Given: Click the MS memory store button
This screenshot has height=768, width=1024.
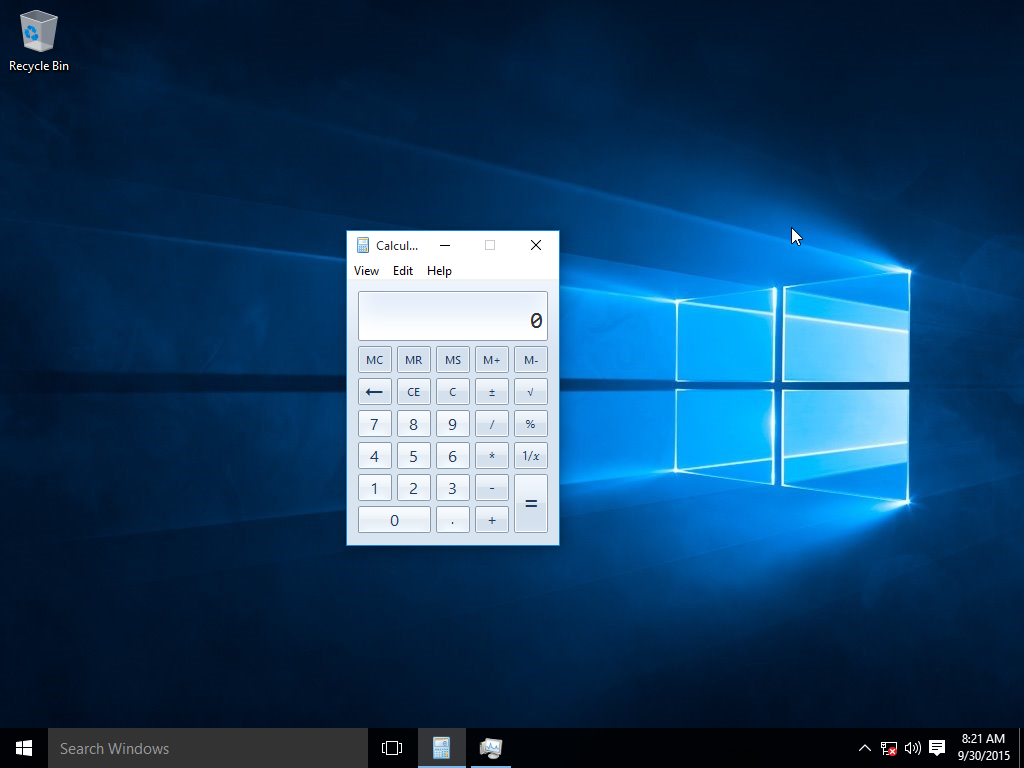Looking at the screenshot, I should [x=452, y=360].
